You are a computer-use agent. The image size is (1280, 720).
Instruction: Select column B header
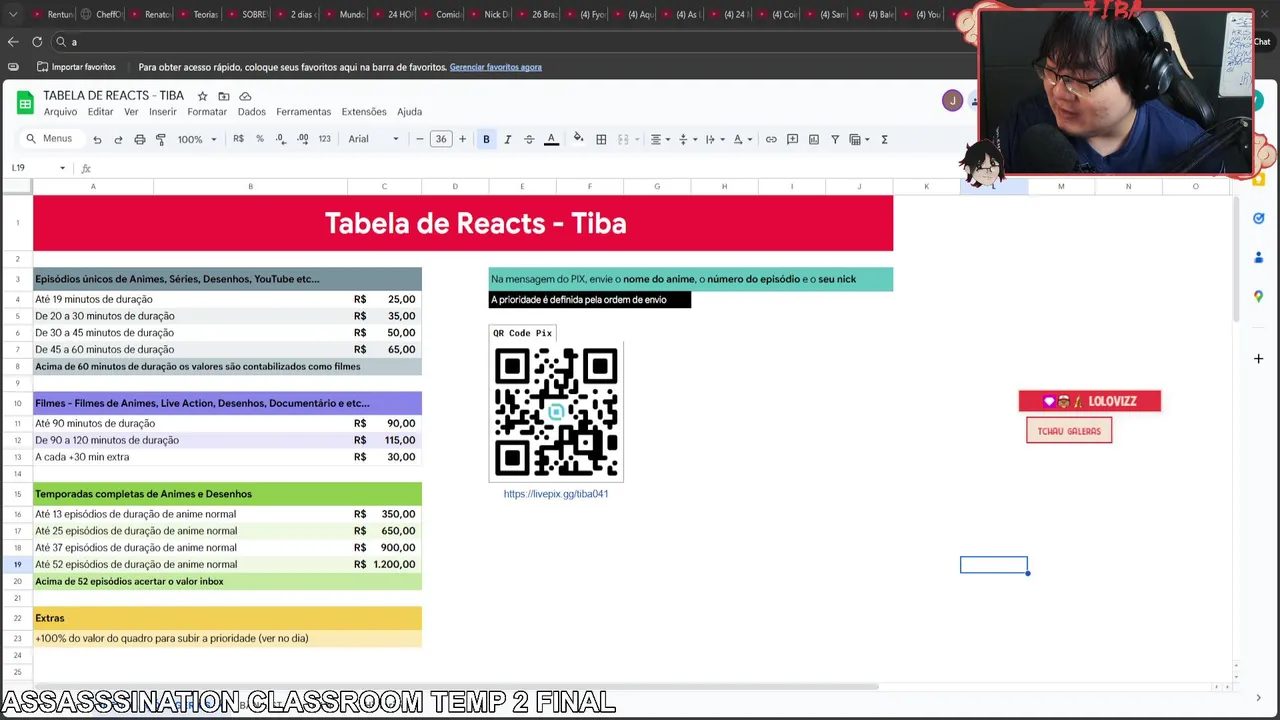(x=250, y=187)
